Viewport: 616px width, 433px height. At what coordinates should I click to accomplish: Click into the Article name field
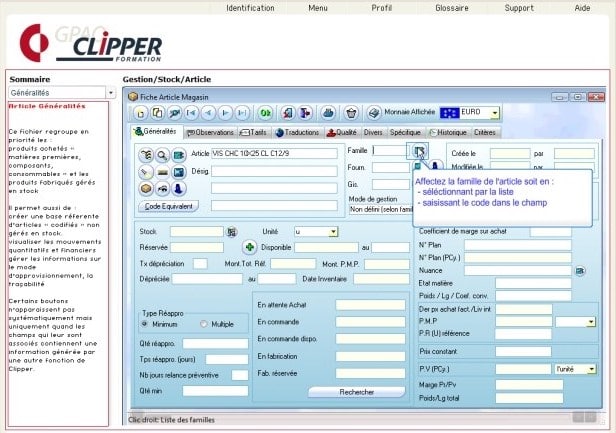pyautogui.click(x=274, y=154)
